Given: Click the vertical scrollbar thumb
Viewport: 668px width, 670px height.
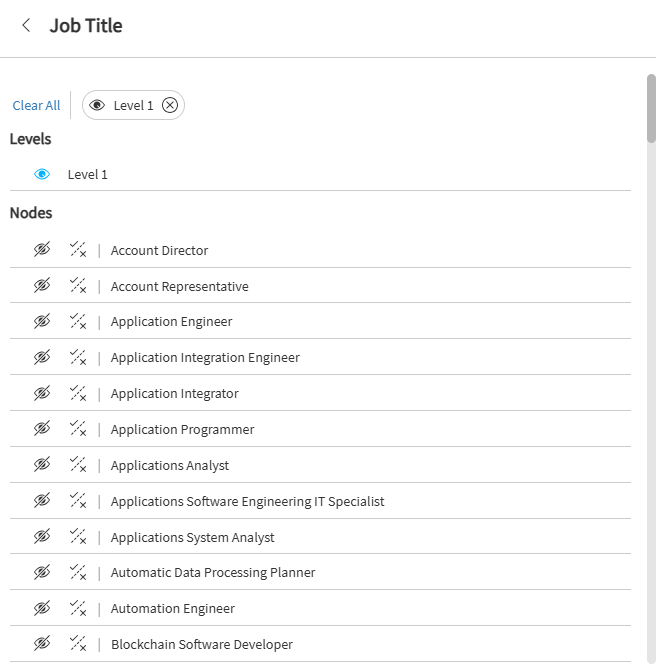Looking at the screenshot, I should 651,109.
